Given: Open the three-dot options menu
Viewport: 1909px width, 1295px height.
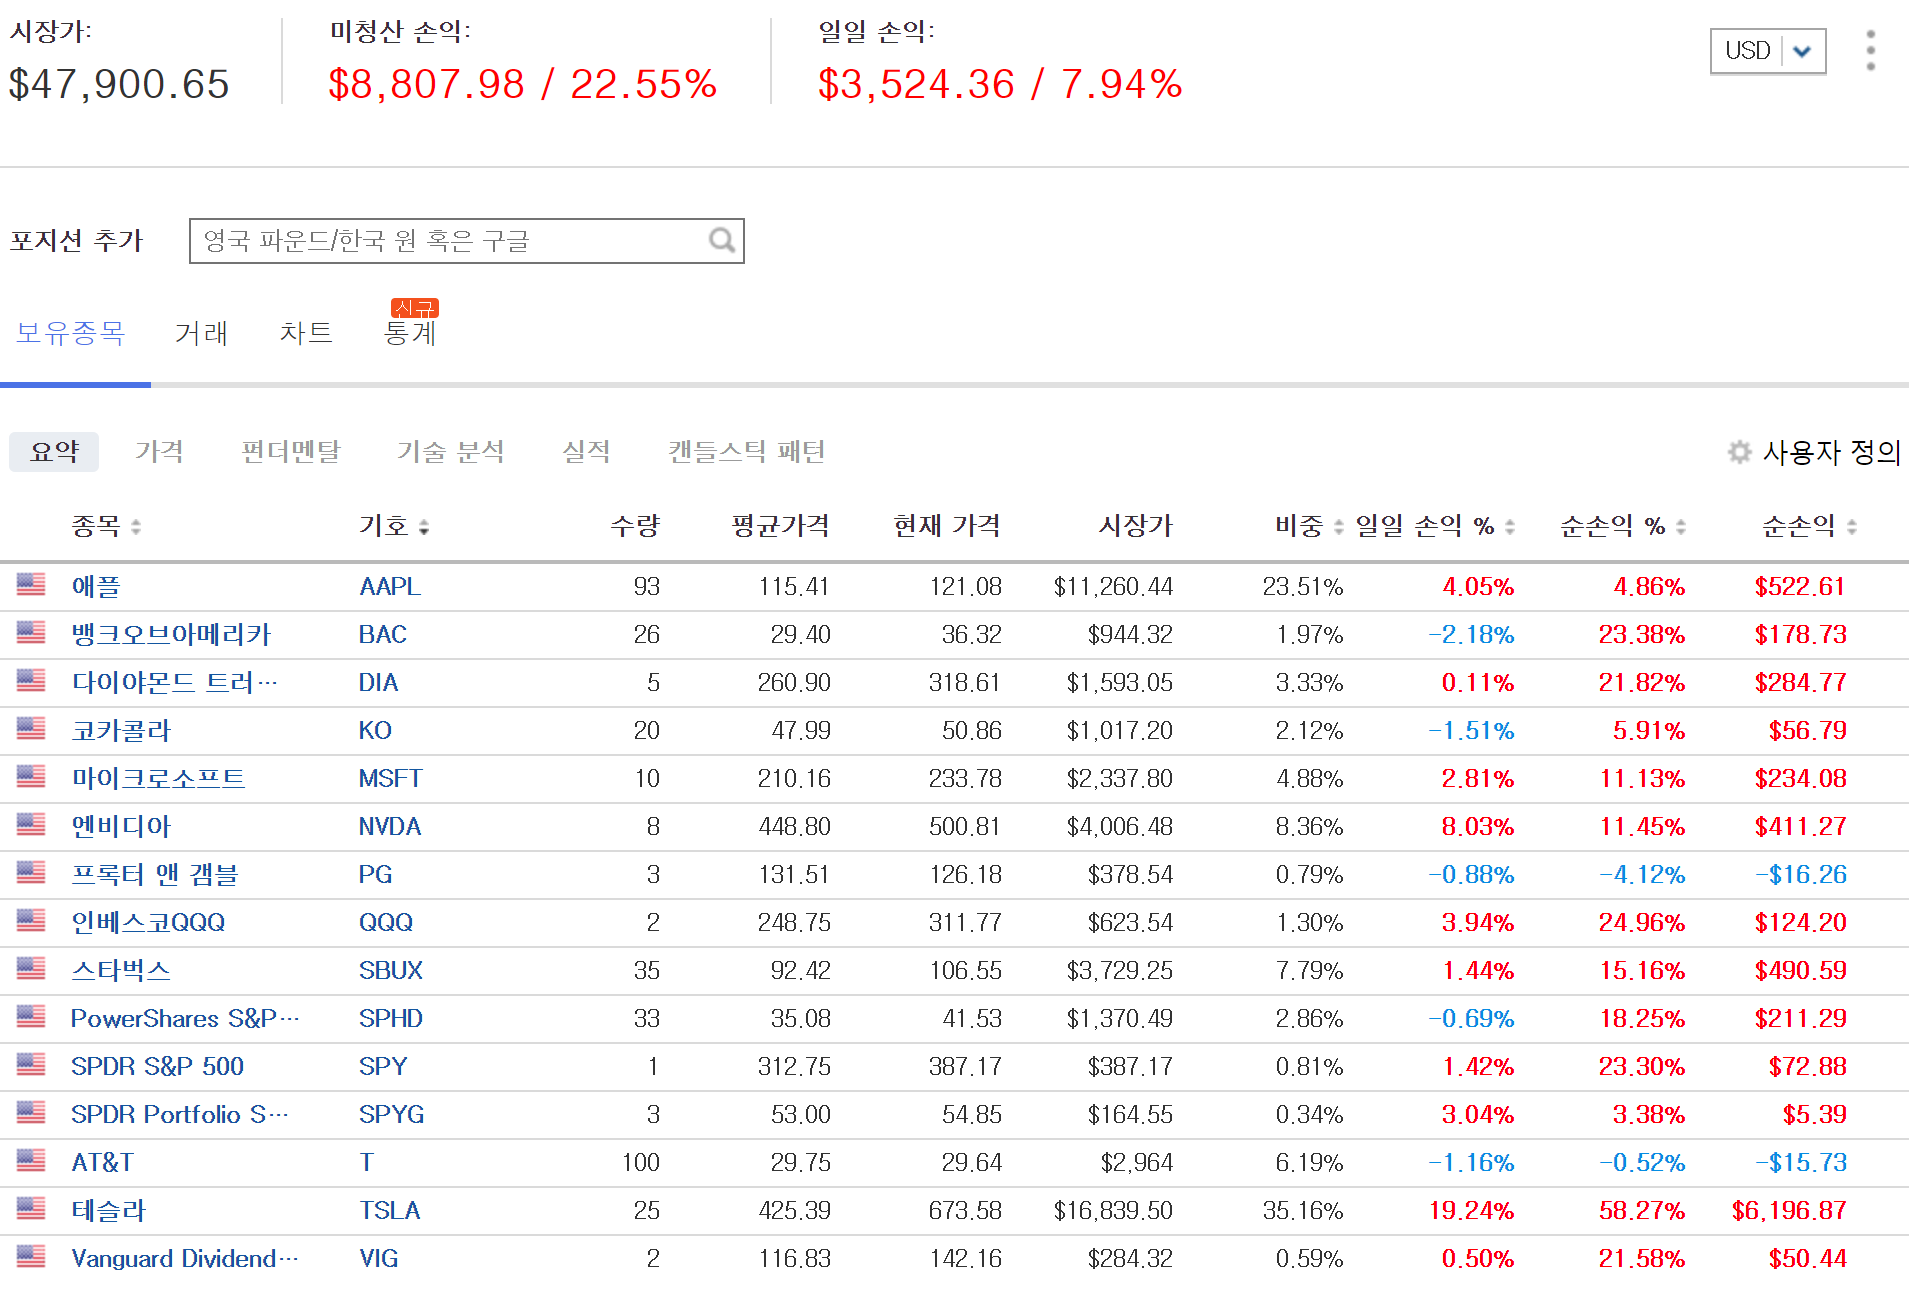Looking at the screenshot, I should 1870,50.
